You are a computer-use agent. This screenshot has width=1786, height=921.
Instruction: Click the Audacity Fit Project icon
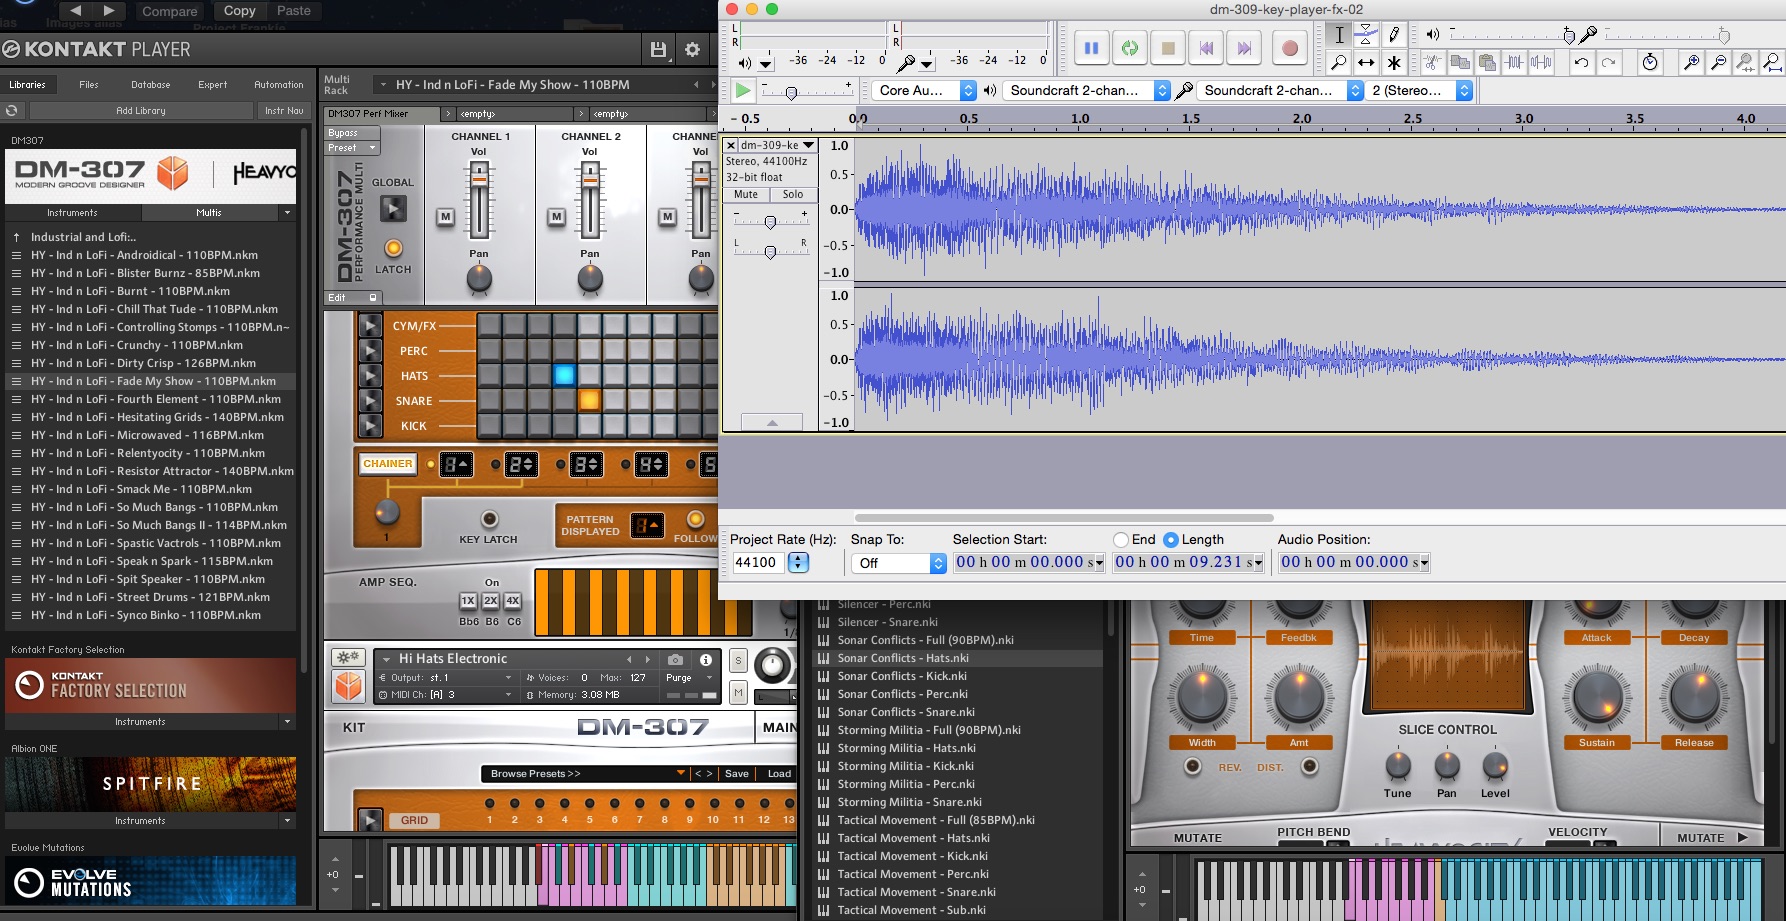point(1772,62)
